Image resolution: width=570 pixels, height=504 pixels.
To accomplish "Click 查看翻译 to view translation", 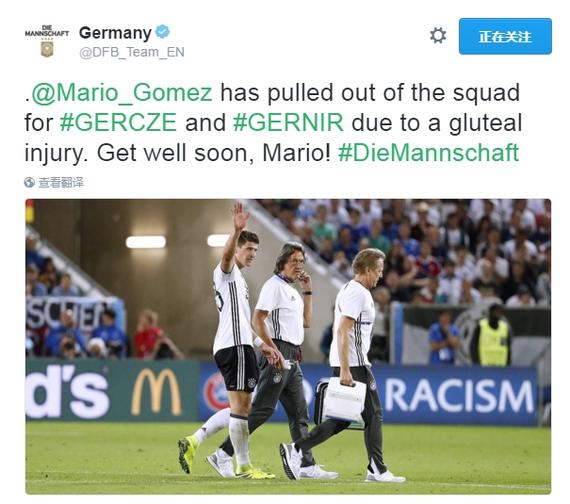I will [x=61, y=182].
